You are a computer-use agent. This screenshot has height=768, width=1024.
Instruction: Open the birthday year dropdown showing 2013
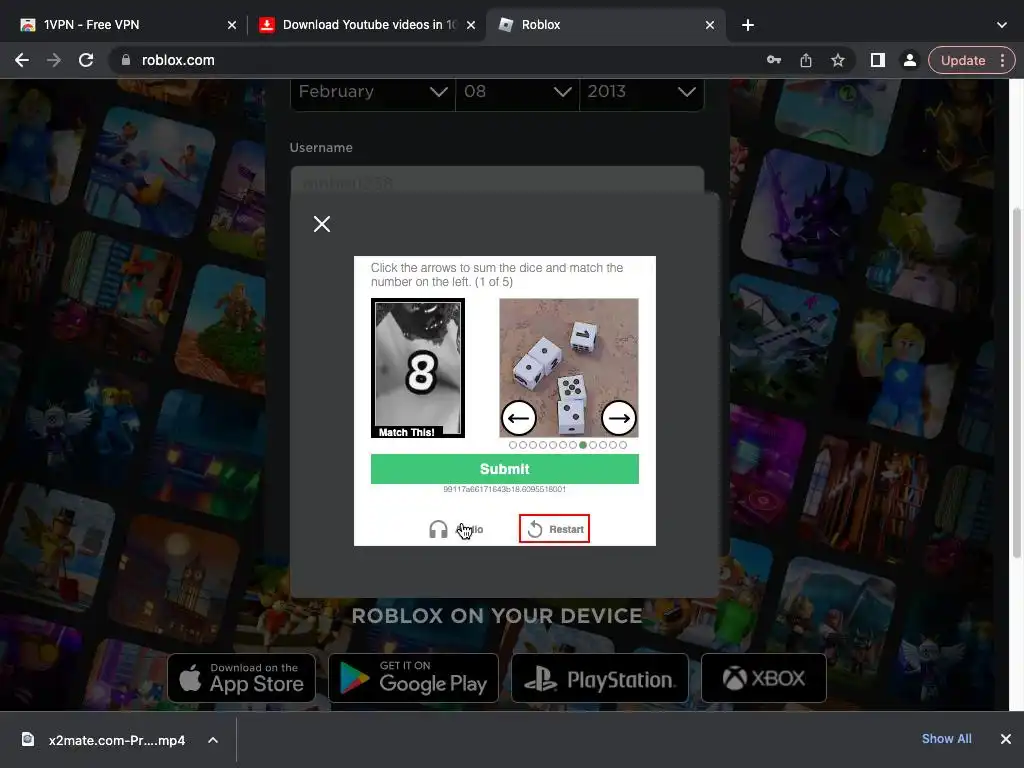(x=641, y=91)
